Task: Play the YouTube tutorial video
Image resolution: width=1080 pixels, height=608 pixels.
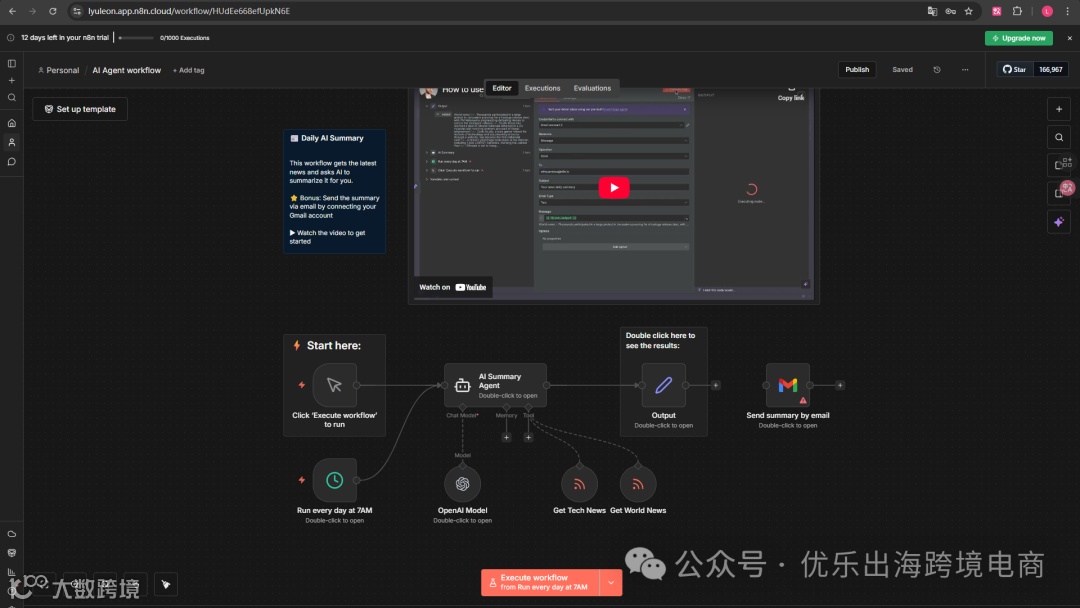Action: click(x=614, y=188)
